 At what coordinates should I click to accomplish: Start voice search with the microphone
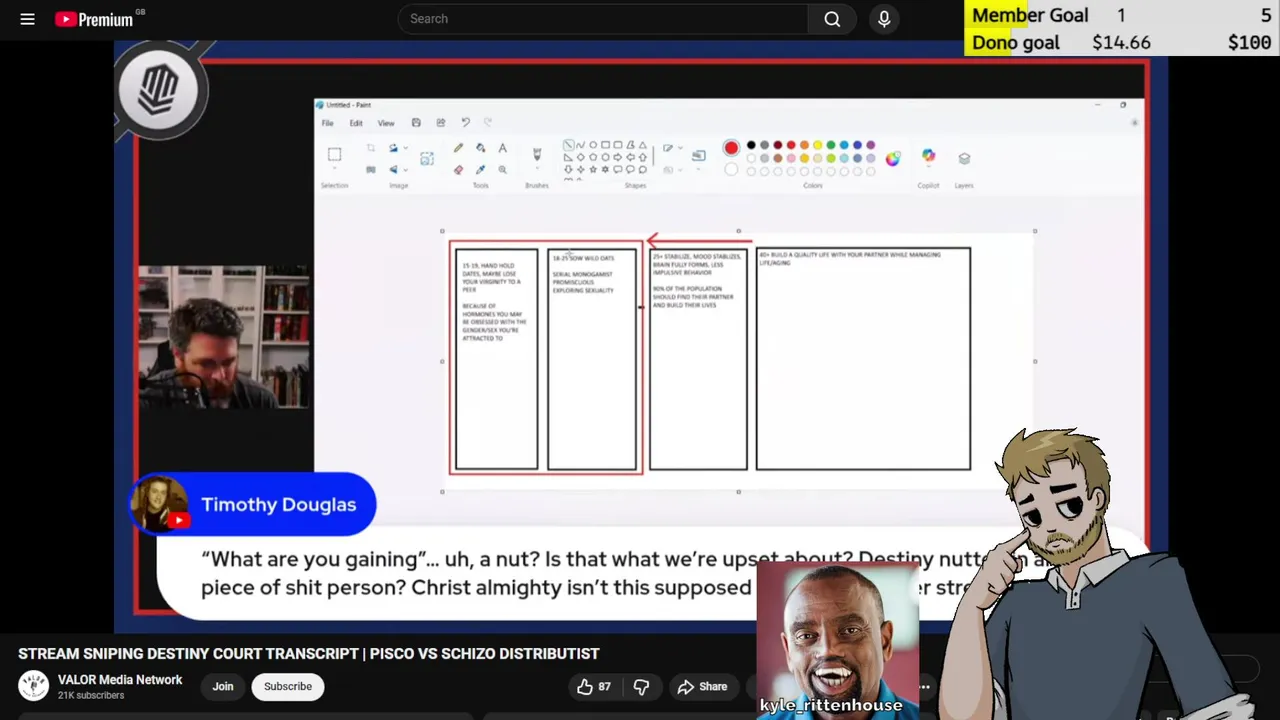pos(884,19)
